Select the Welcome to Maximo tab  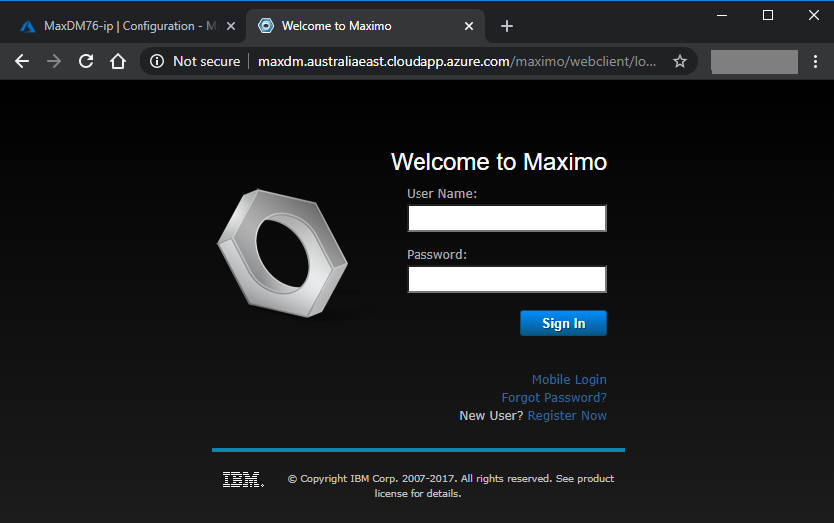pyautogui.click(x=365, y=26)
